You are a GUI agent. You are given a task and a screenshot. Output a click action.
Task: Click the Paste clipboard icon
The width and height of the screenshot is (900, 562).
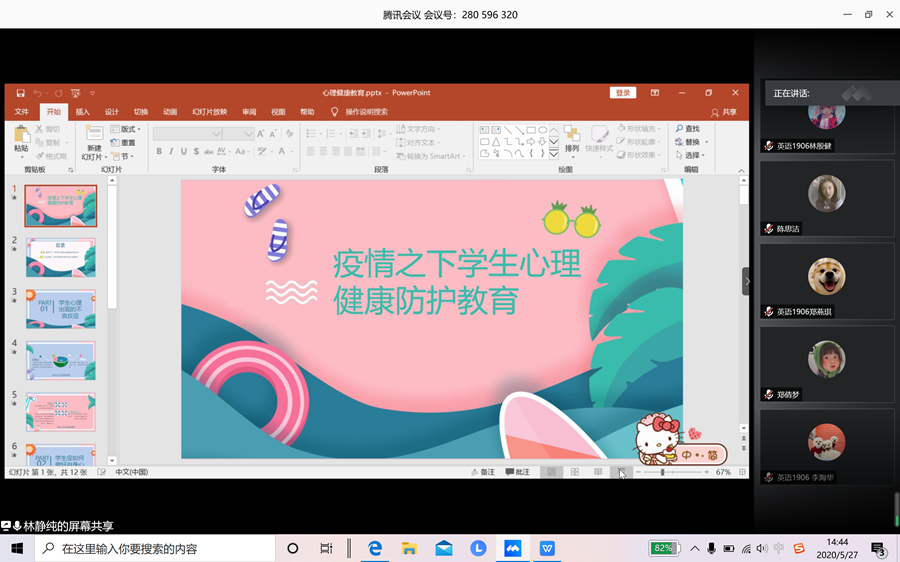pos(21,135)
